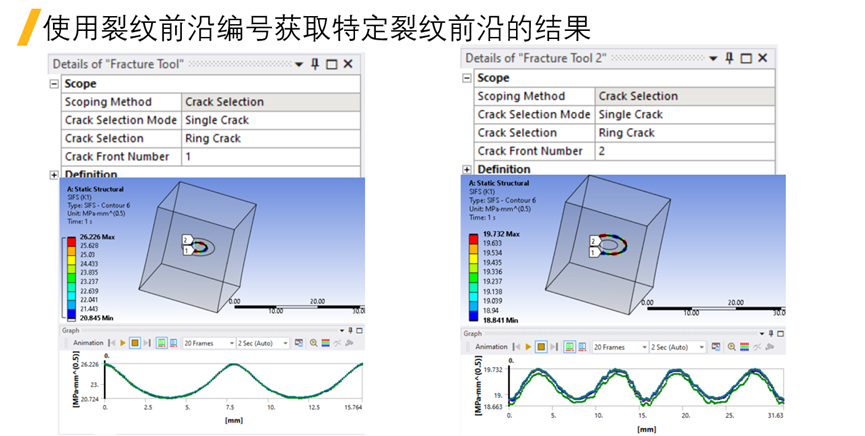This screenshot has height=436, width=865.
Task: Click Crack Front Number value 1
Action: click(271, 157)
